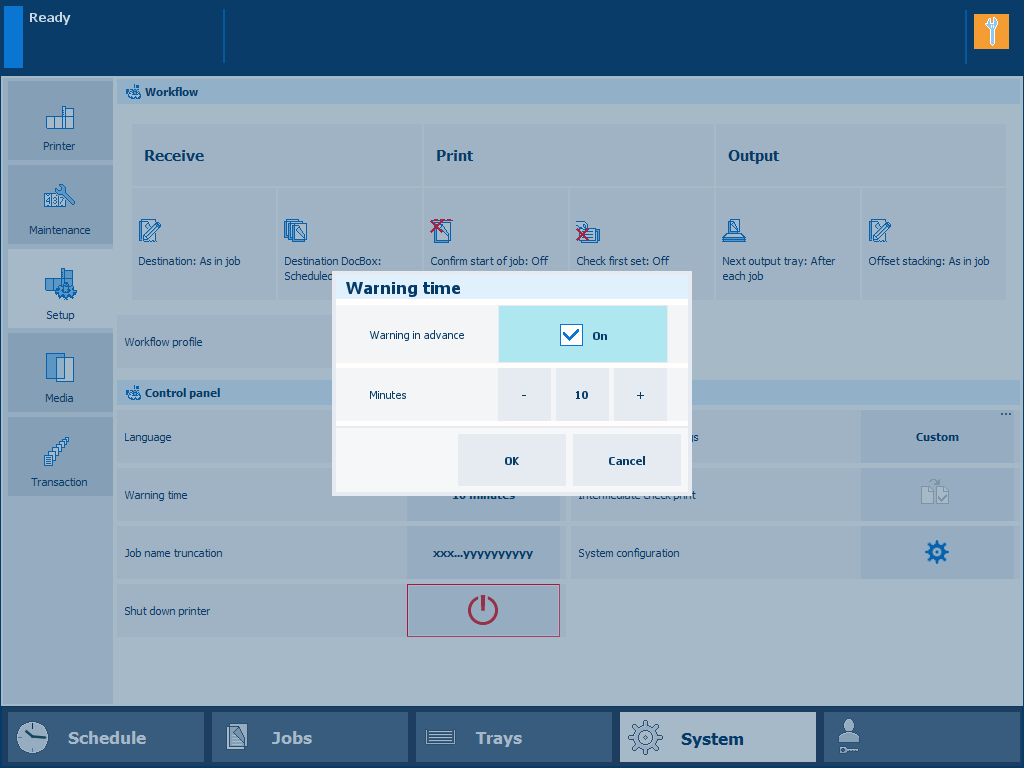Switch to the Trays tab
The height and width of the screenshot is (768, 1024).
[x=513, y=738]
